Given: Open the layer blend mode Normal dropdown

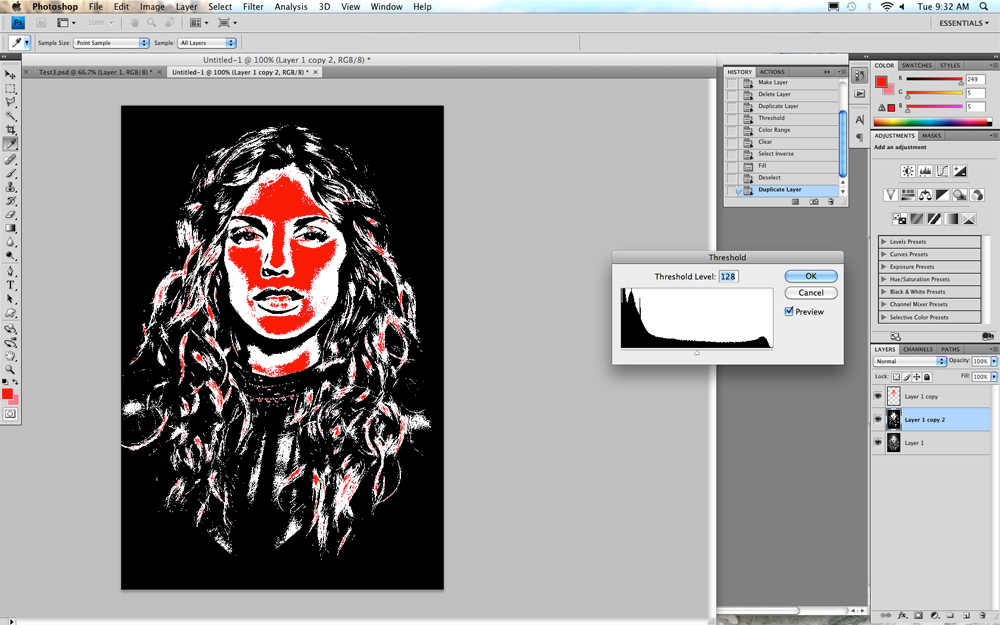Looking at the screenshot, I should coord(909,361).
